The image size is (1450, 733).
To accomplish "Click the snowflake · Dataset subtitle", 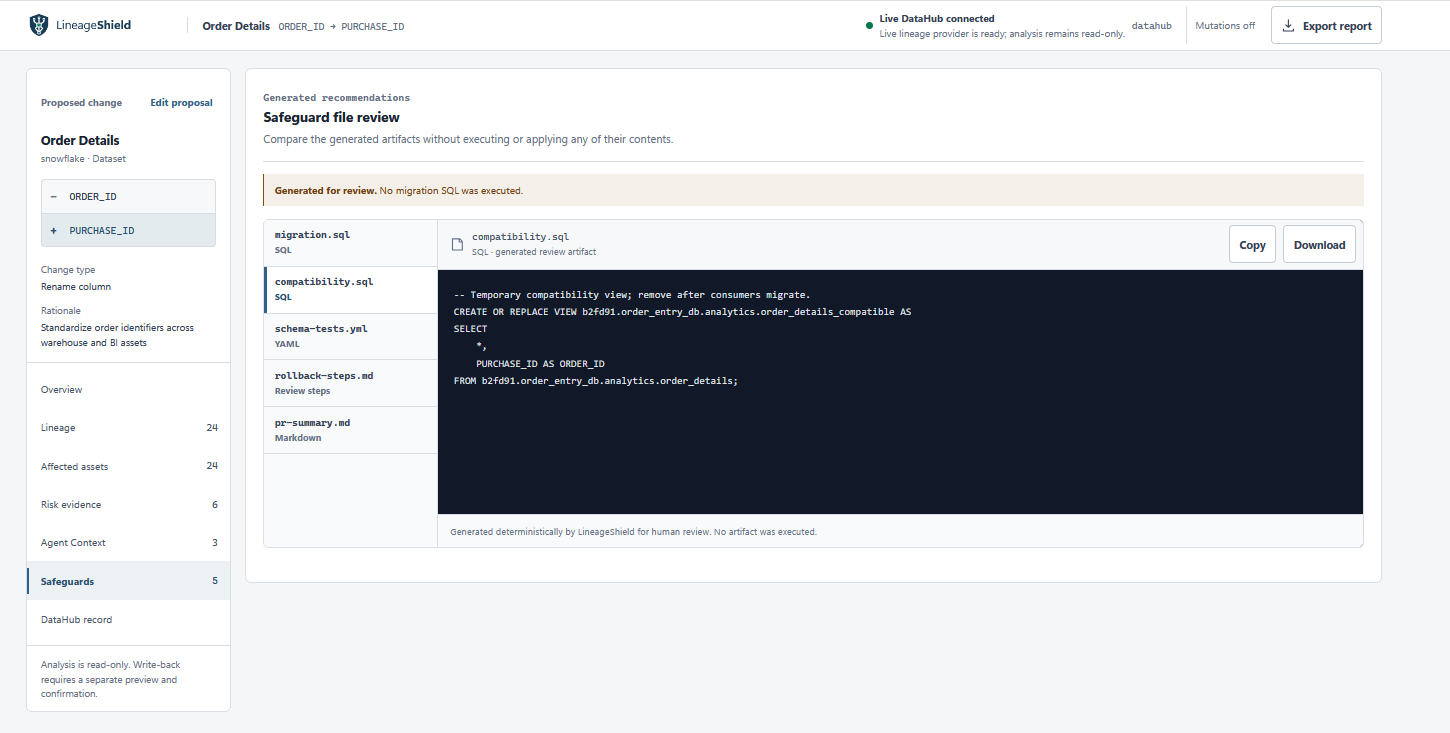I will pyautogui.click(x=83, y=159).
